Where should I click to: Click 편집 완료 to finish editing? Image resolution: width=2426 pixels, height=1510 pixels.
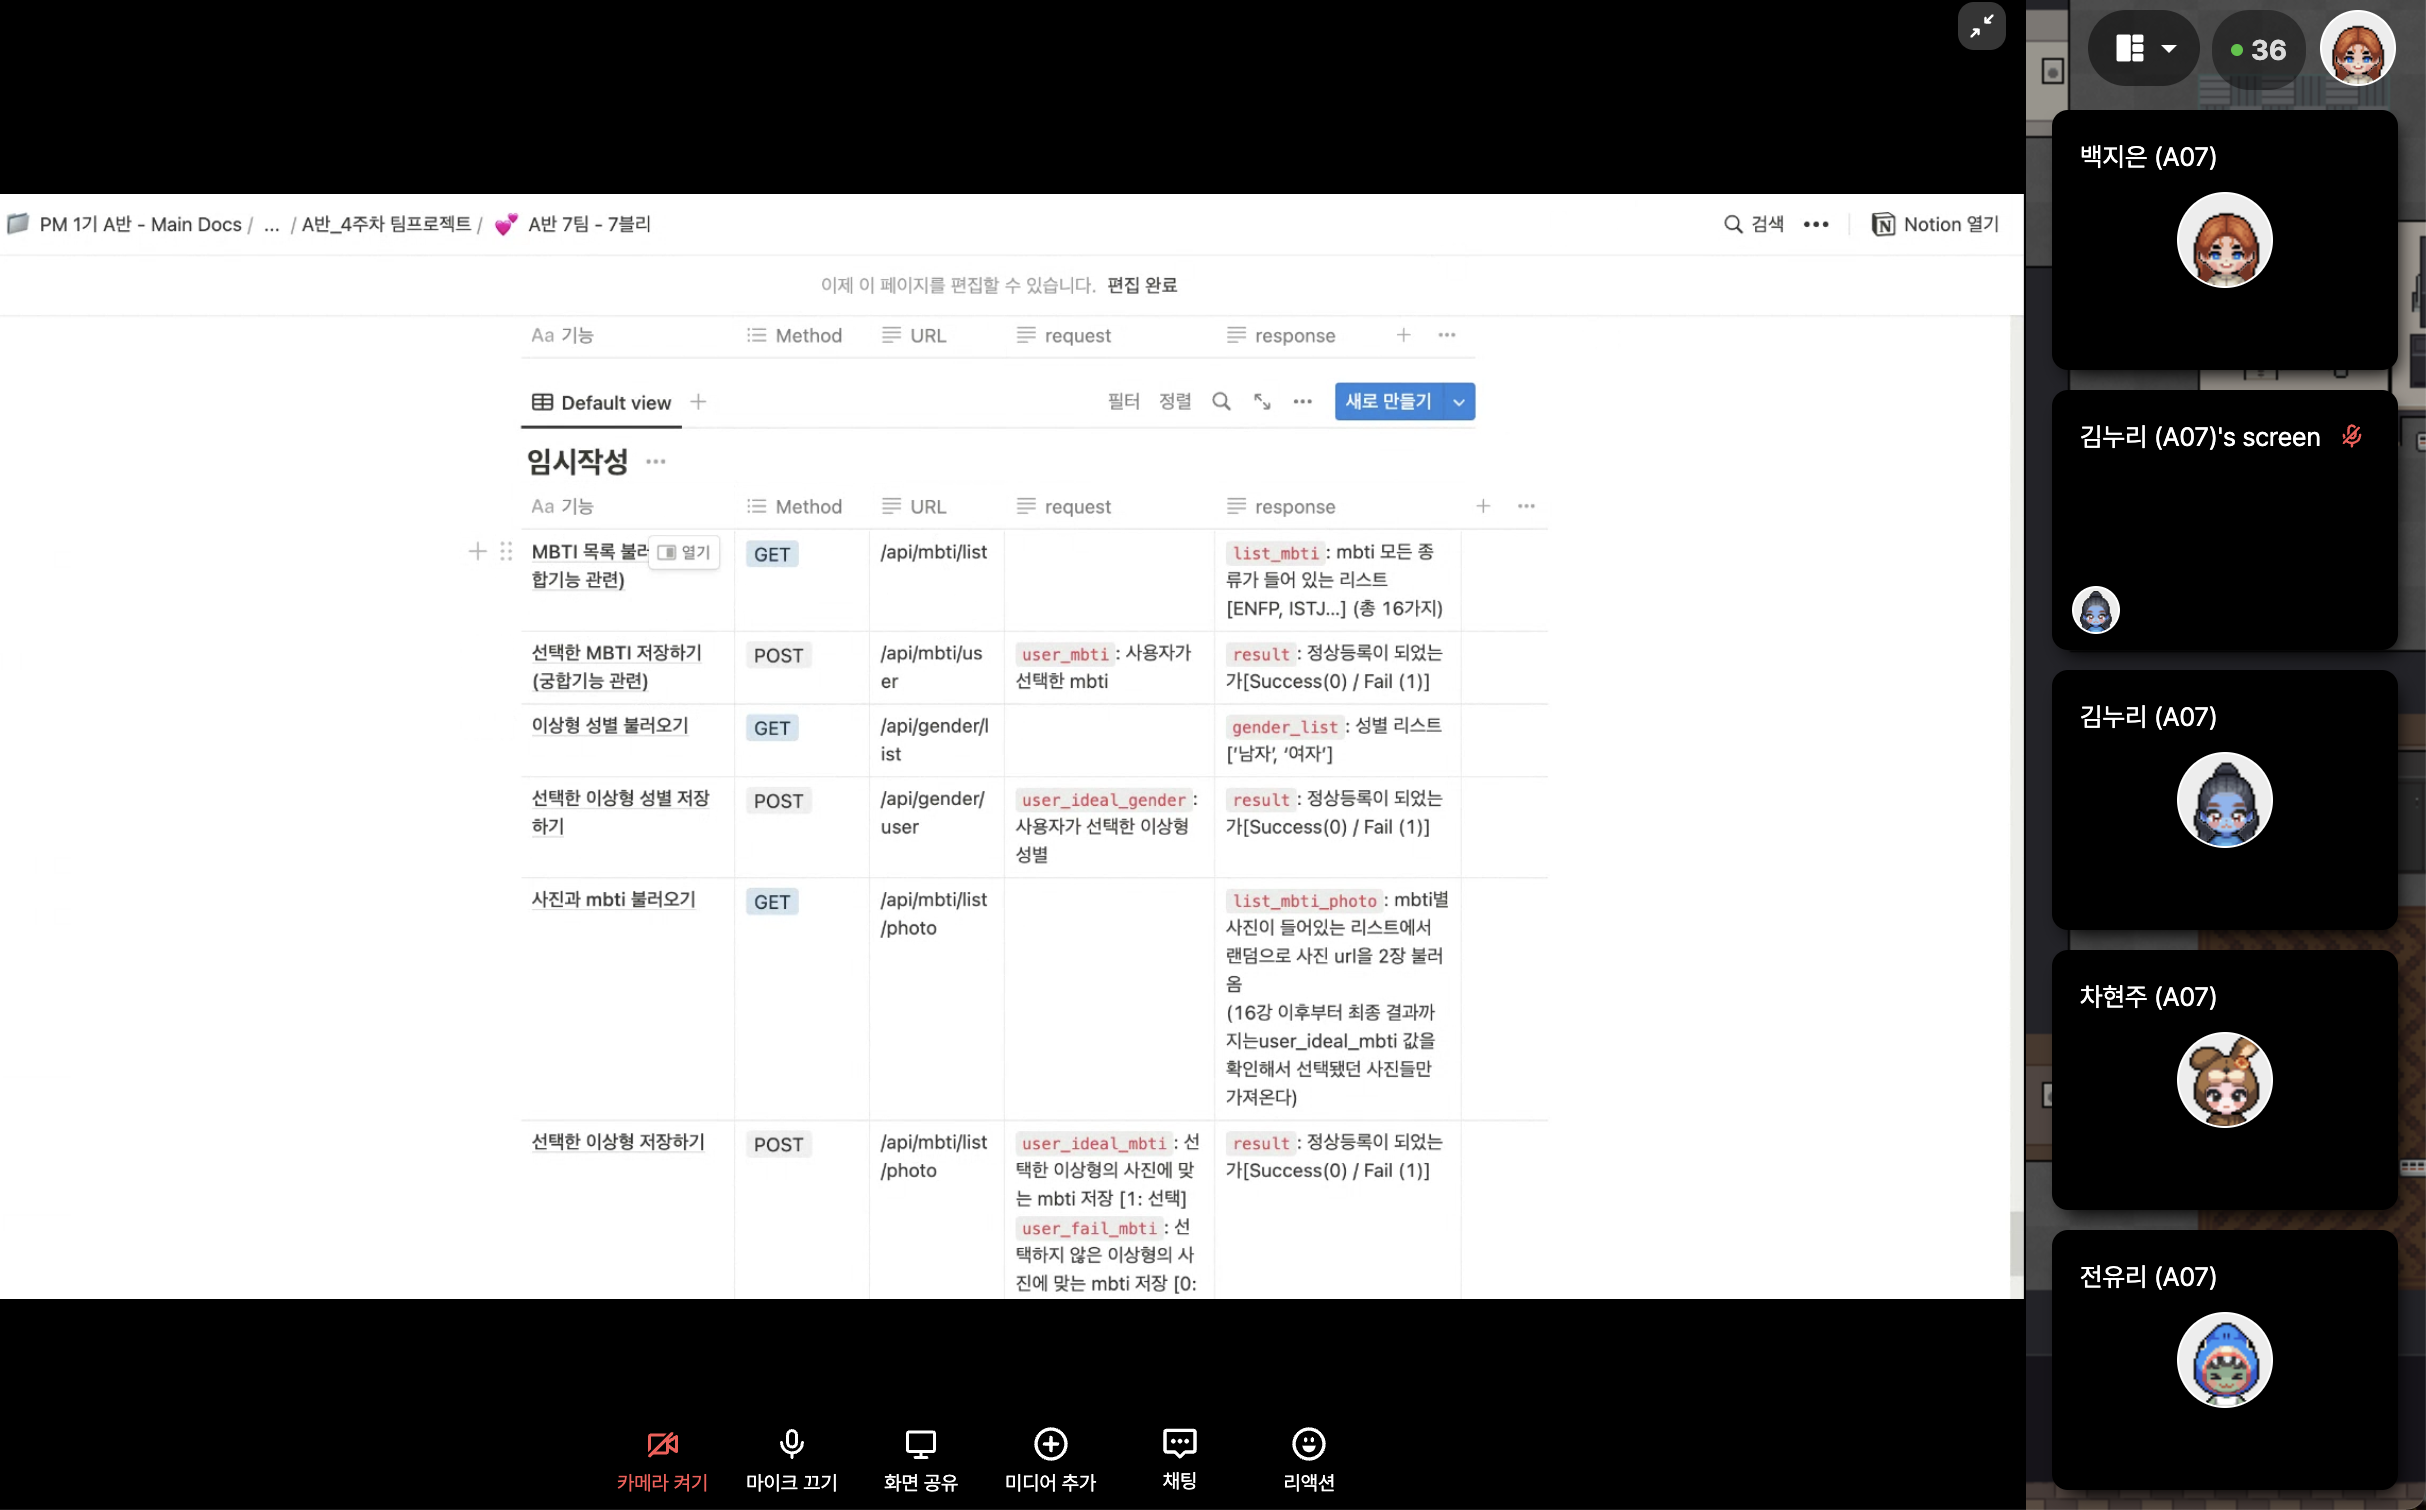(1142, 285)
